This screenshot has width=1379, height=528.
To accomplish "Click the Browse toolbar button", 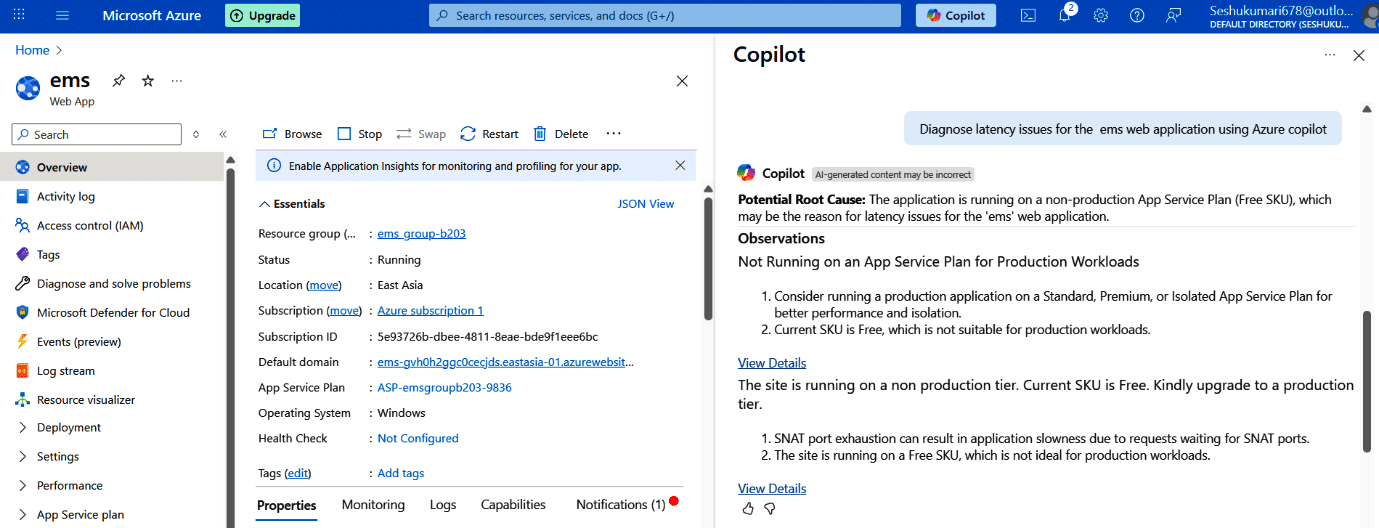I will 292,134.
